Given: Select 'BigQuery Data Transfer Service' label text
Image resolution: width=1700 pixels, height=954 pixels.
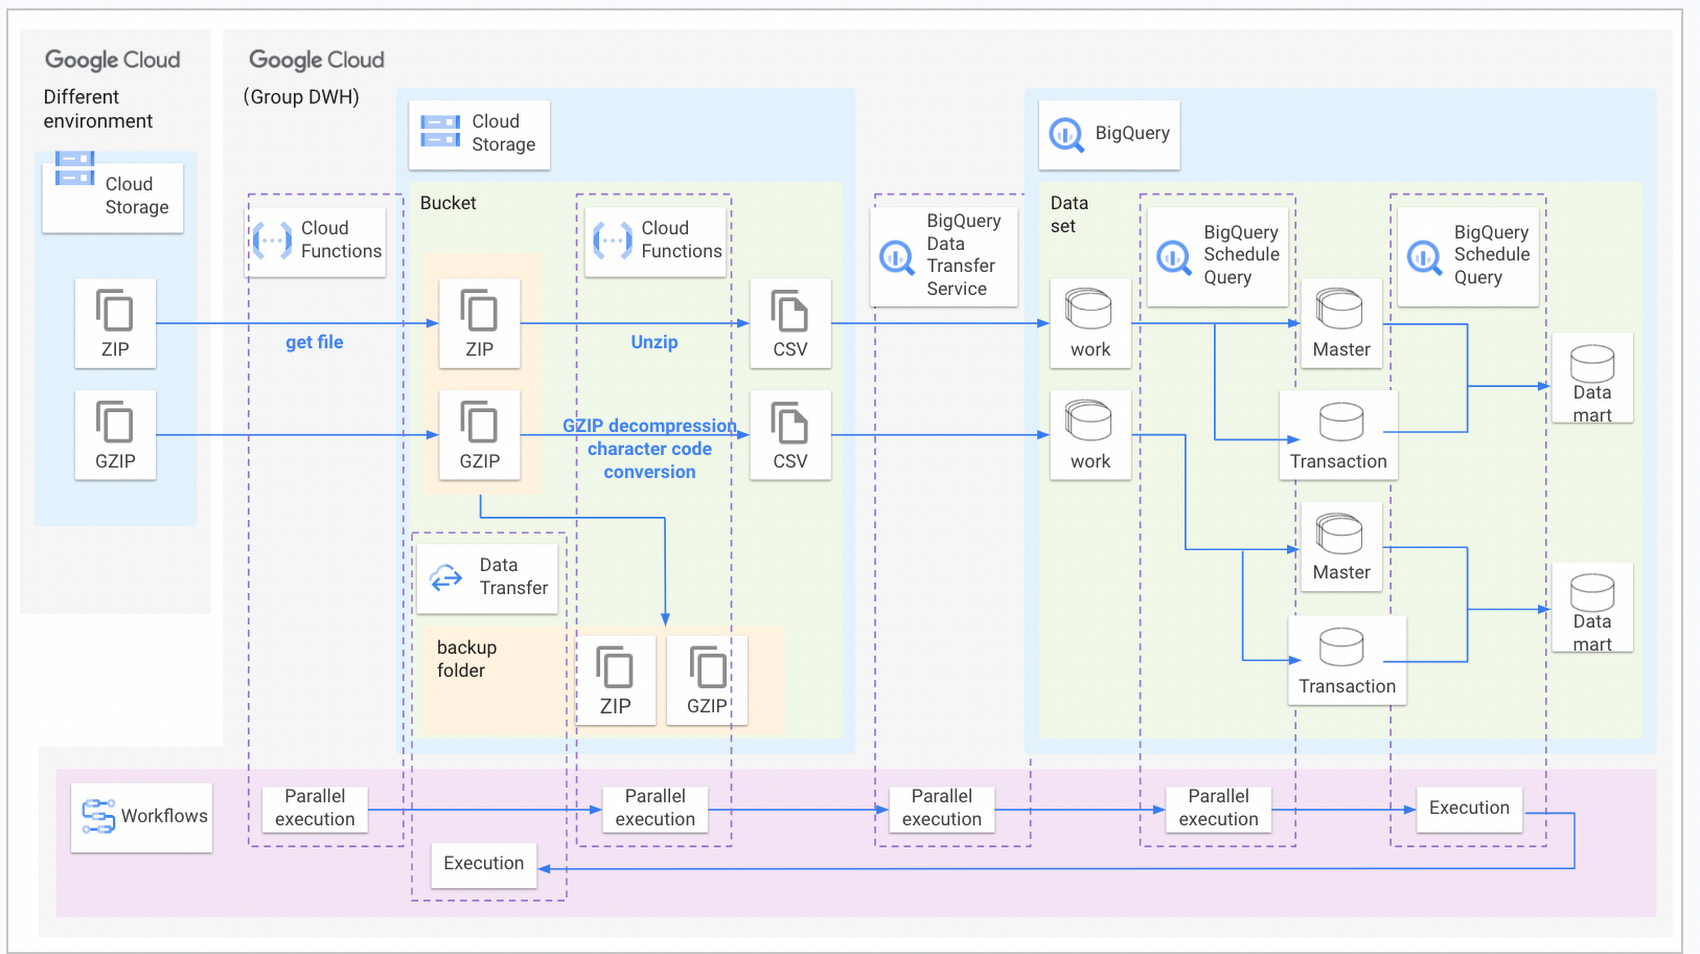Looking at the screenshot, I should [961, 255].
